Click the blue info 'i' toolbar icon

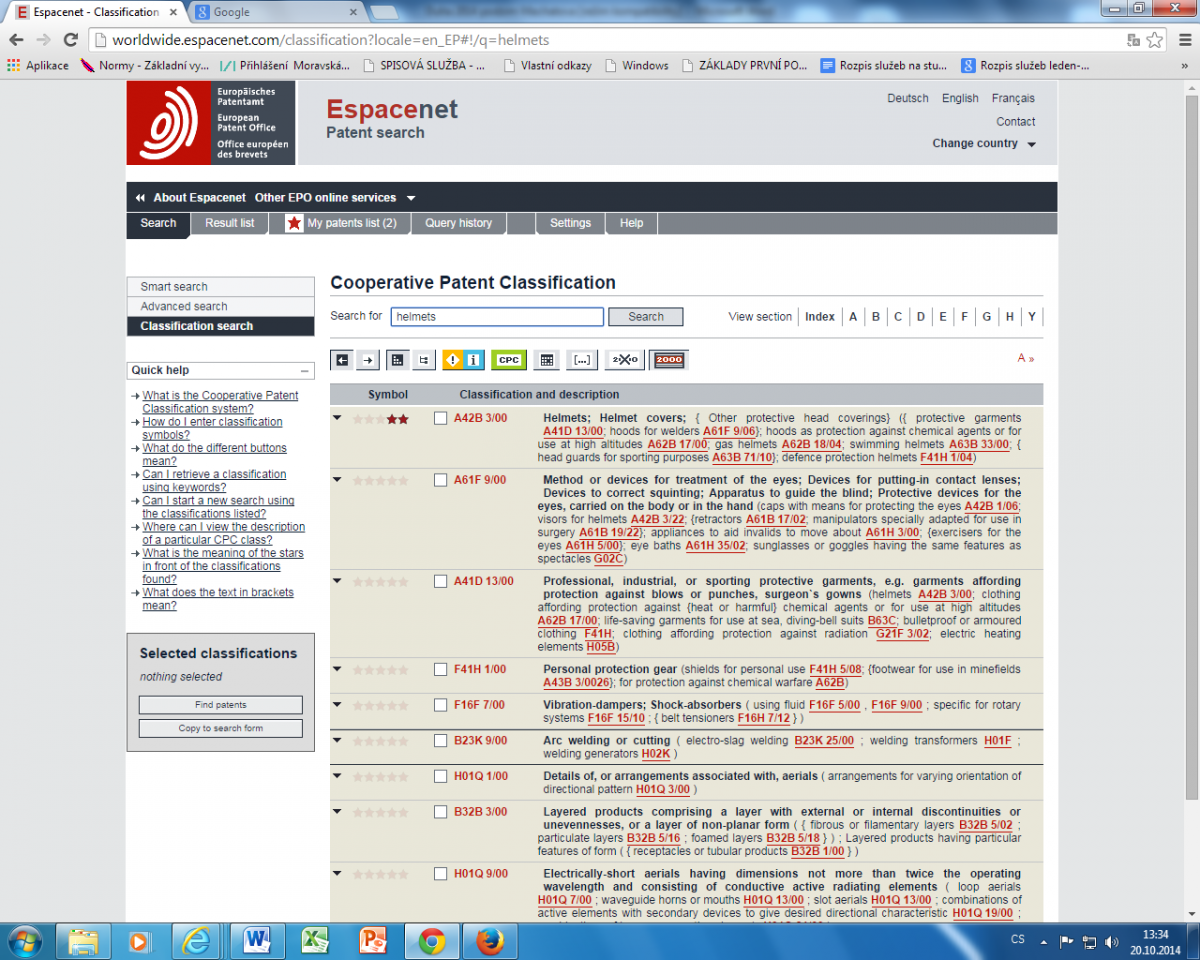click(474, 360)
